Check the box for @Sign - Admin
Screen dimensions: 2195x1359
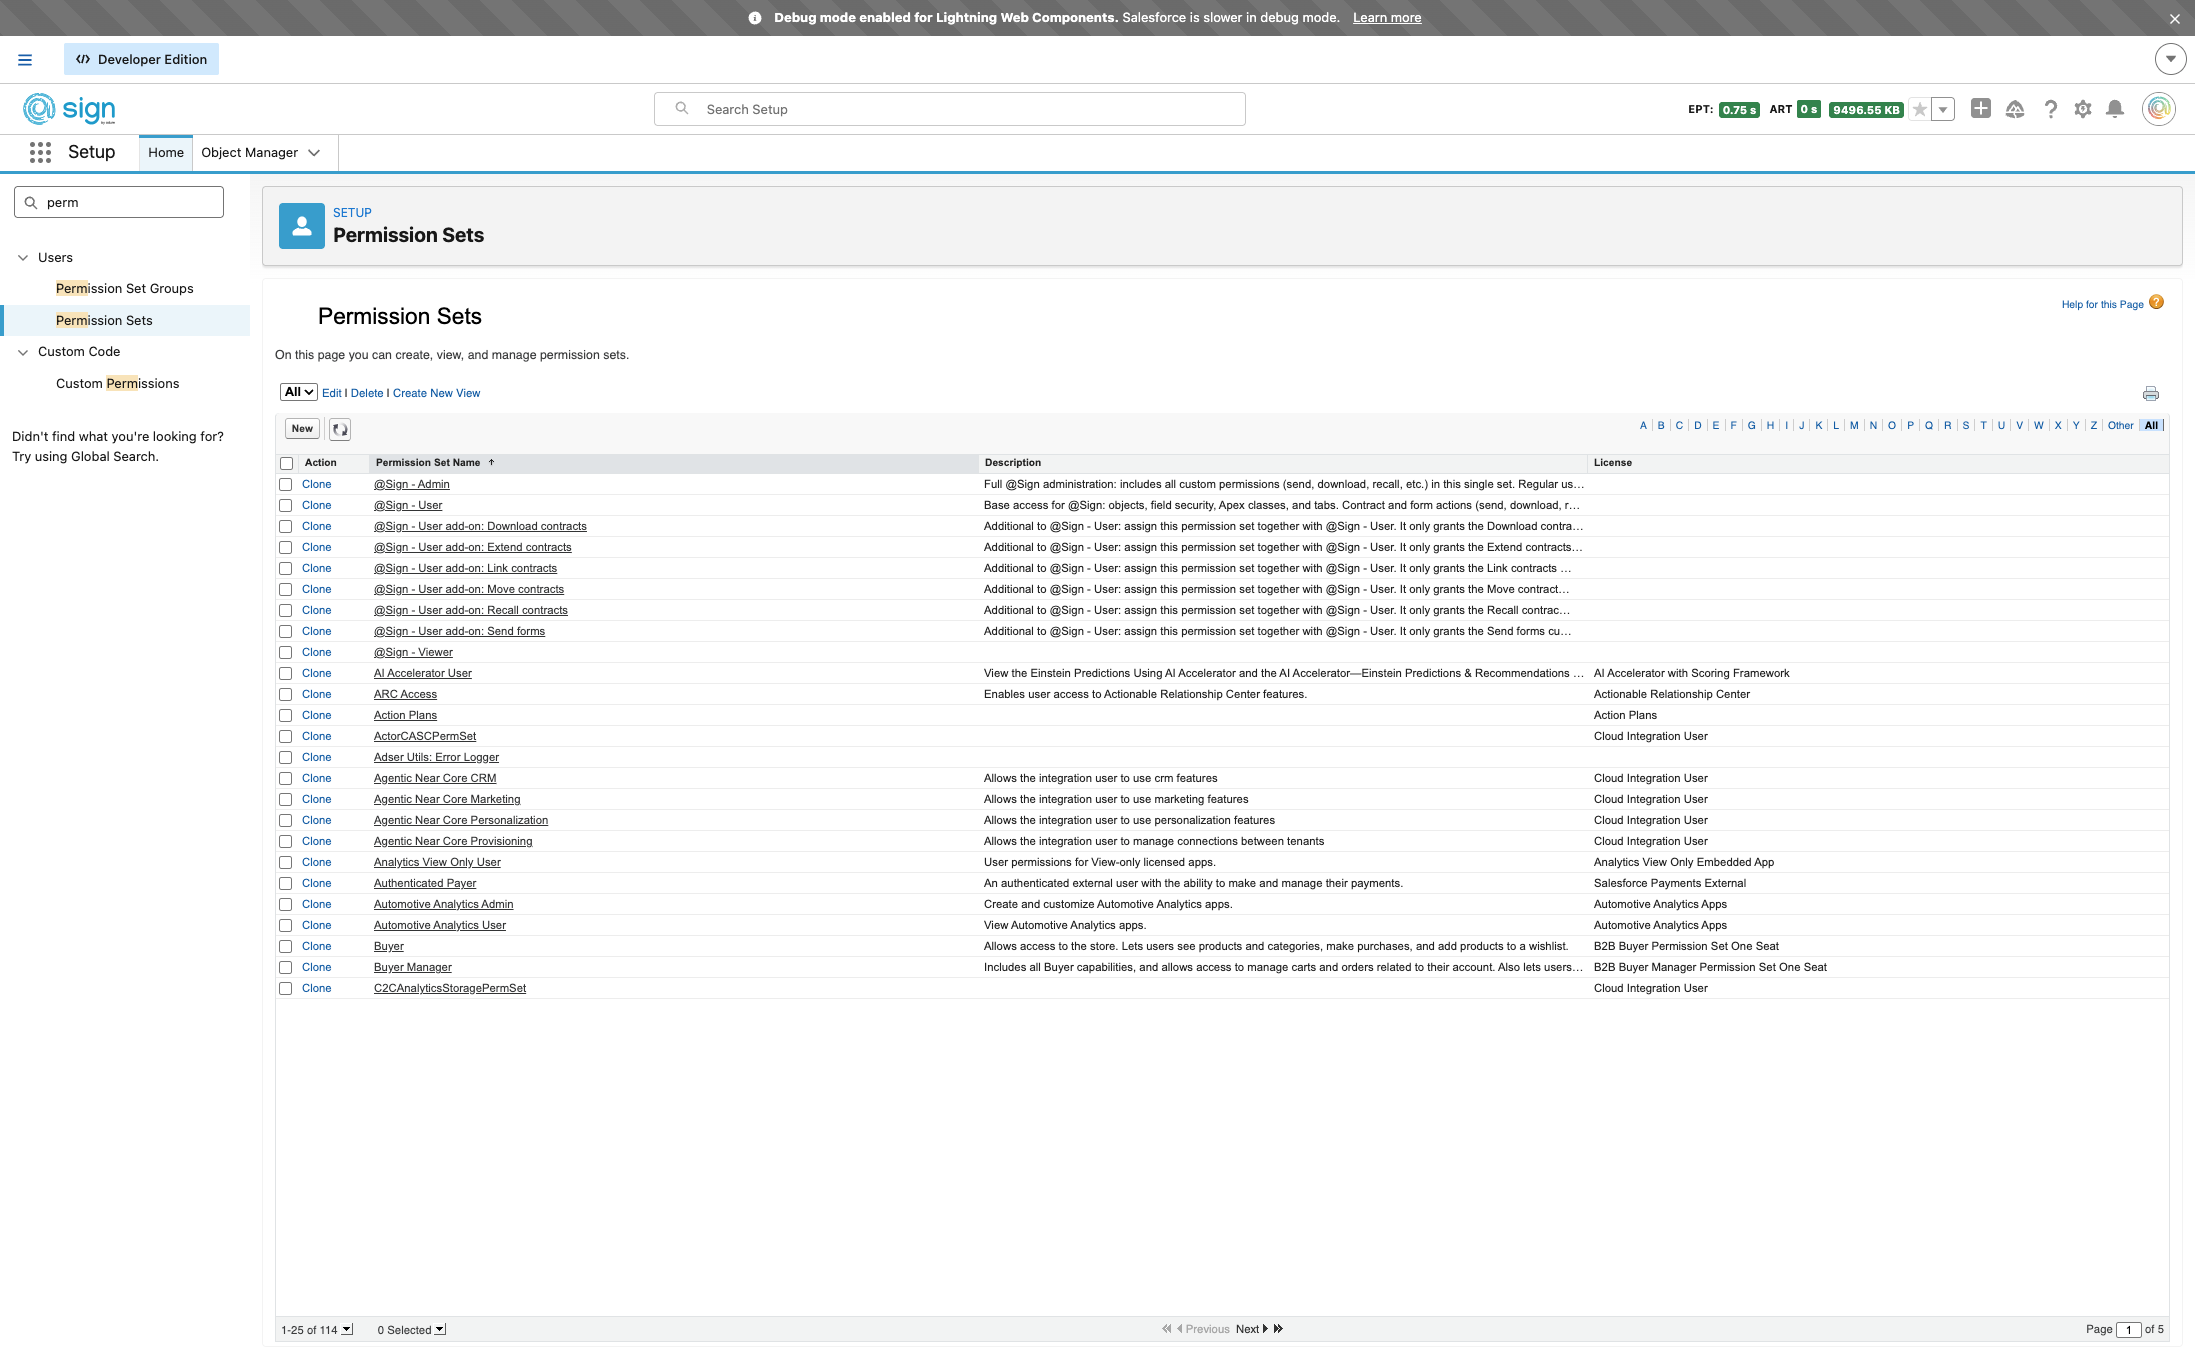[x=286, y=485]
